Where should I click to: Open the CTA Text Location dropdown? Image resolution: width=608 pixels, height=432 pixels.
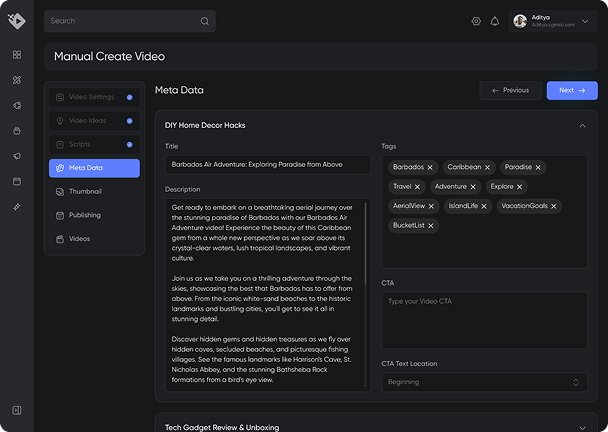(x=484, y=382)
